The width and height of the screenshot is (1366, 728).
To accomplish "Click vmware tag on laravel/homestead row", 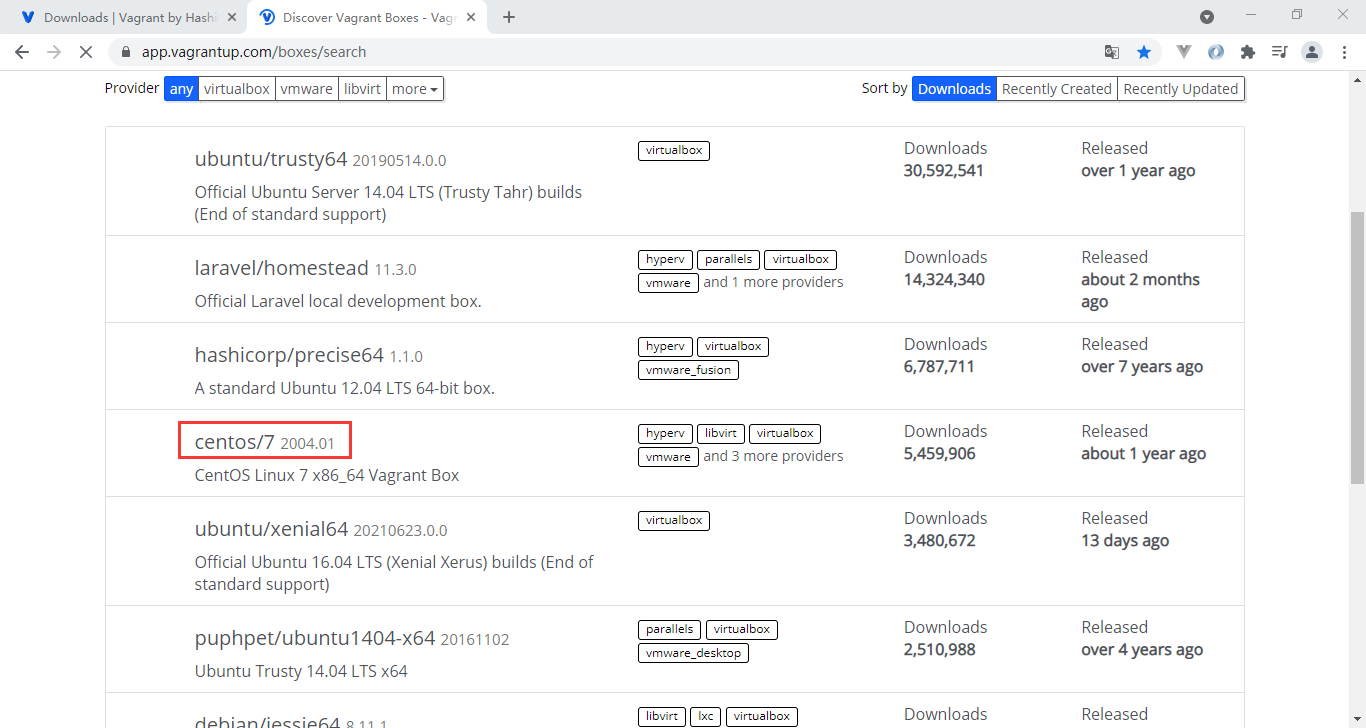I will (668, 282).
